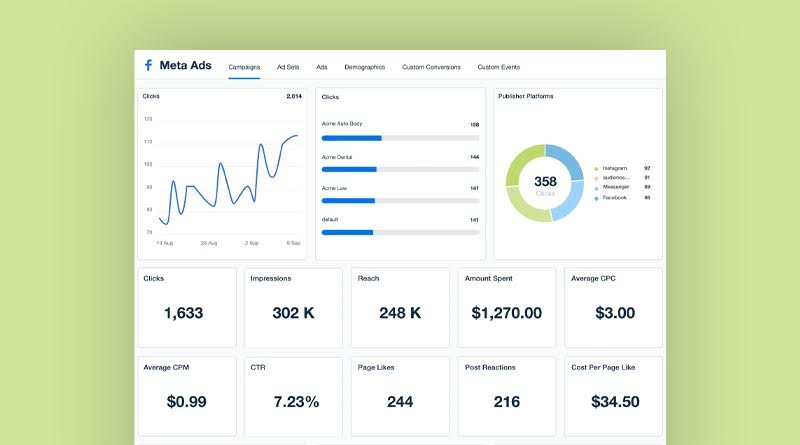Open the Campaigns tab
This screenshot has width=800, height=445.
(x=244, y=67)
